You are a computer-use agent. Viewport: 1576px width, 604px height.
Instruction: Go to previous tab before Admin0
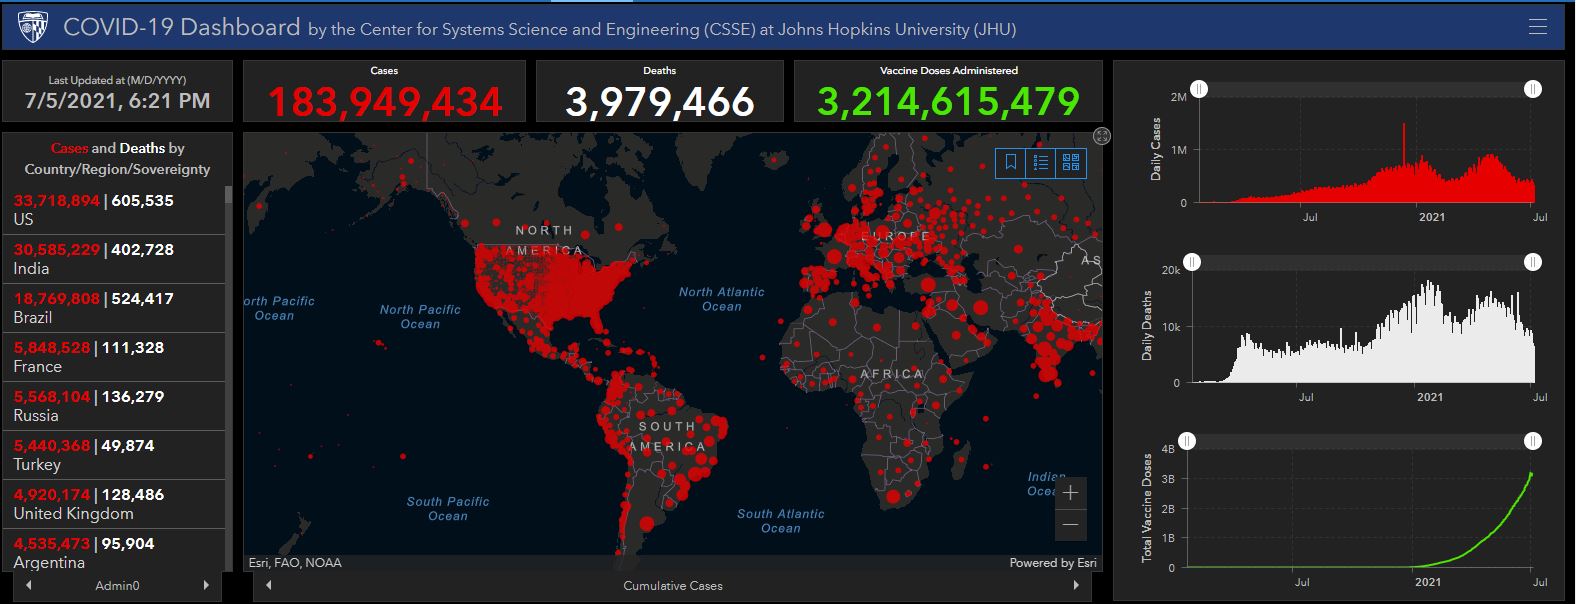[28, 585]
